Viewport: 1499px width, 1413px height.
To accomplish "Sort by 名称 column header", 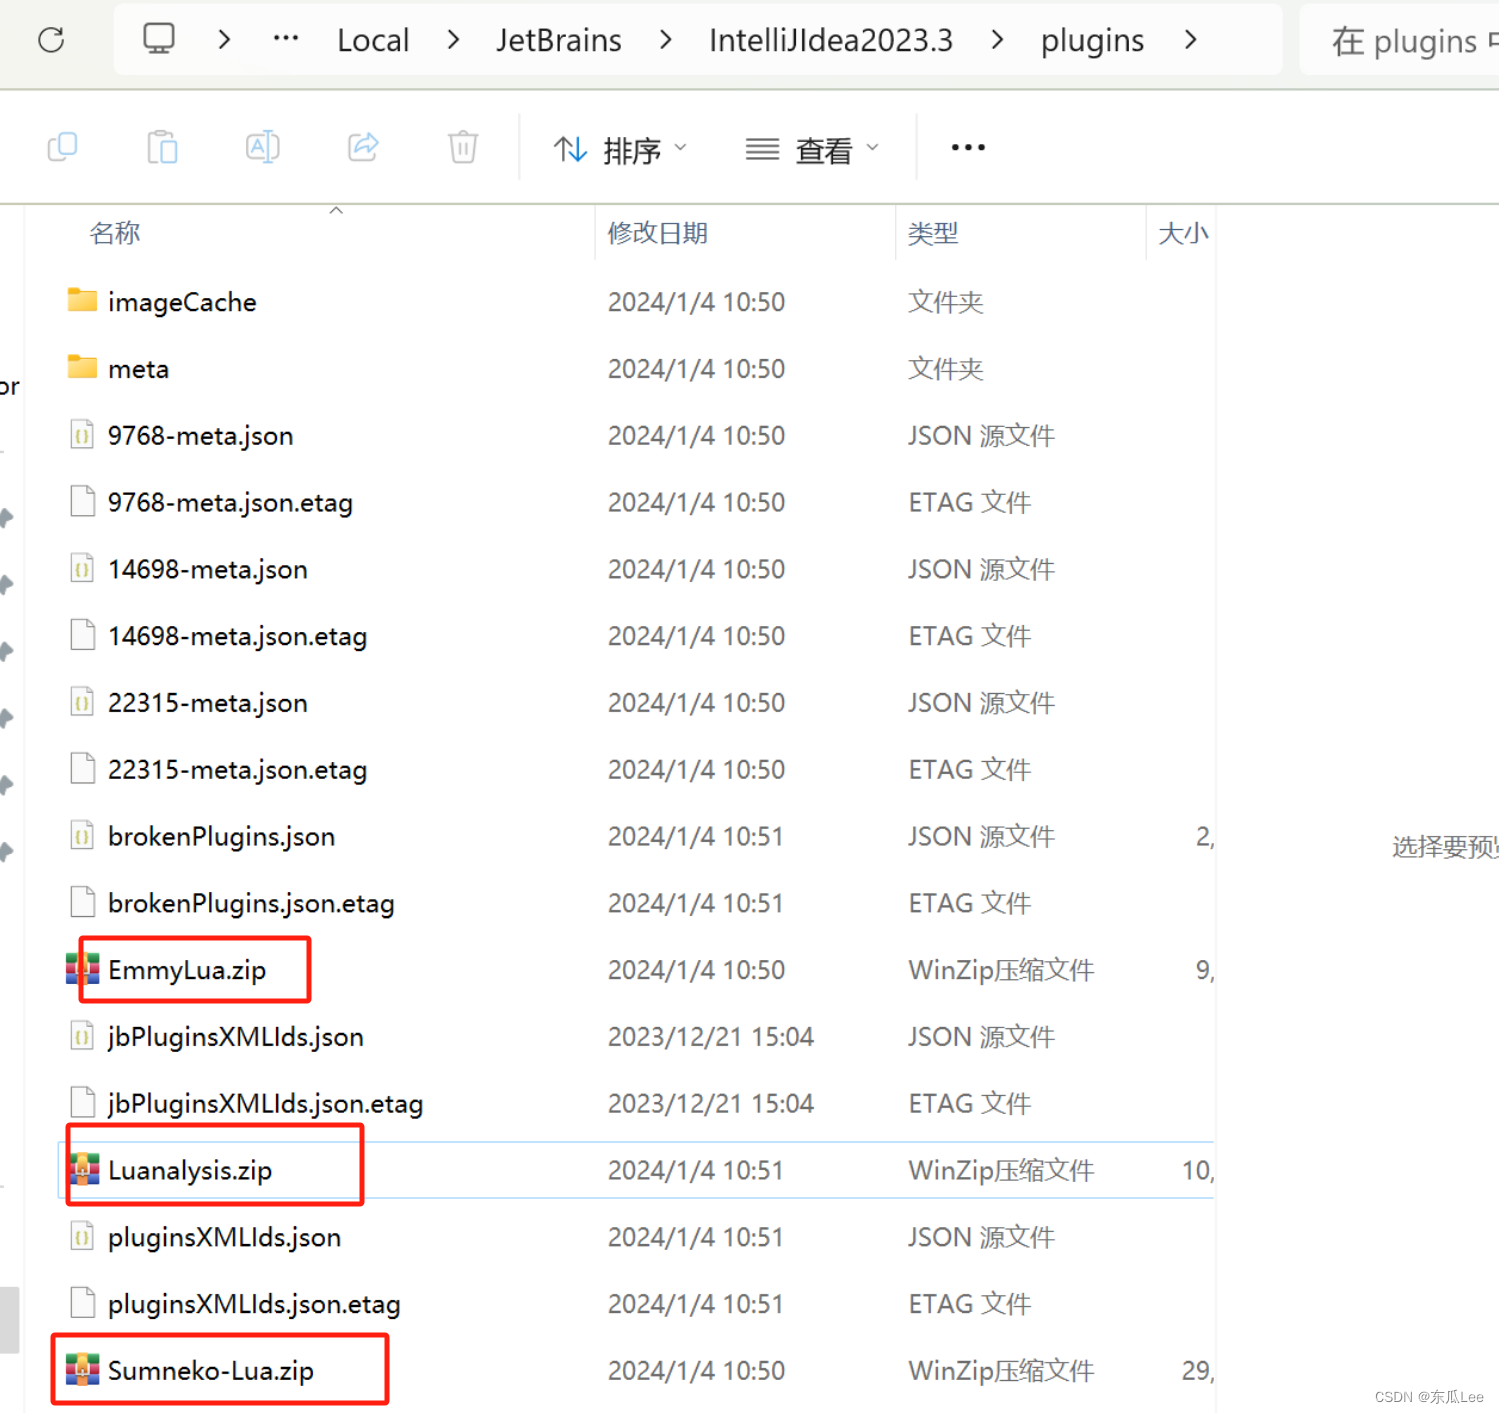I will (115, 233).
